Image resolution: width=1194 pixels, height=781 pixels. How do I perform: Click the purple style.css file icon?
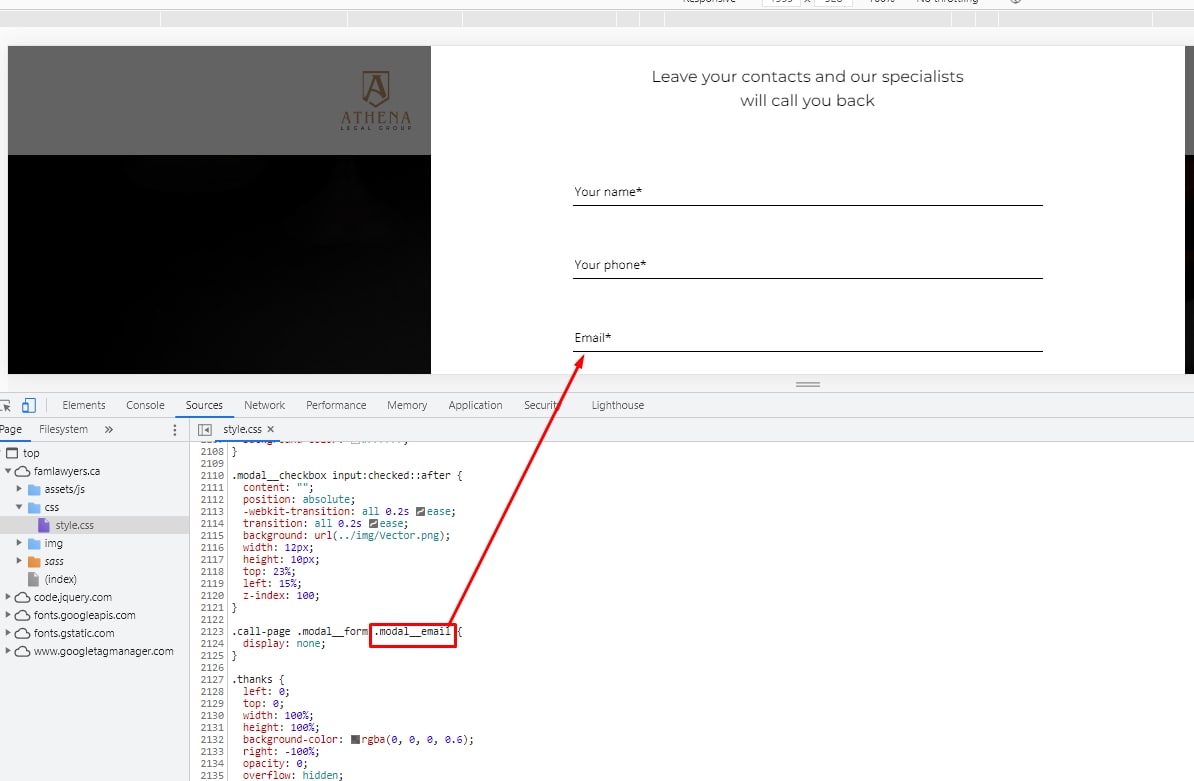(44, 525)
